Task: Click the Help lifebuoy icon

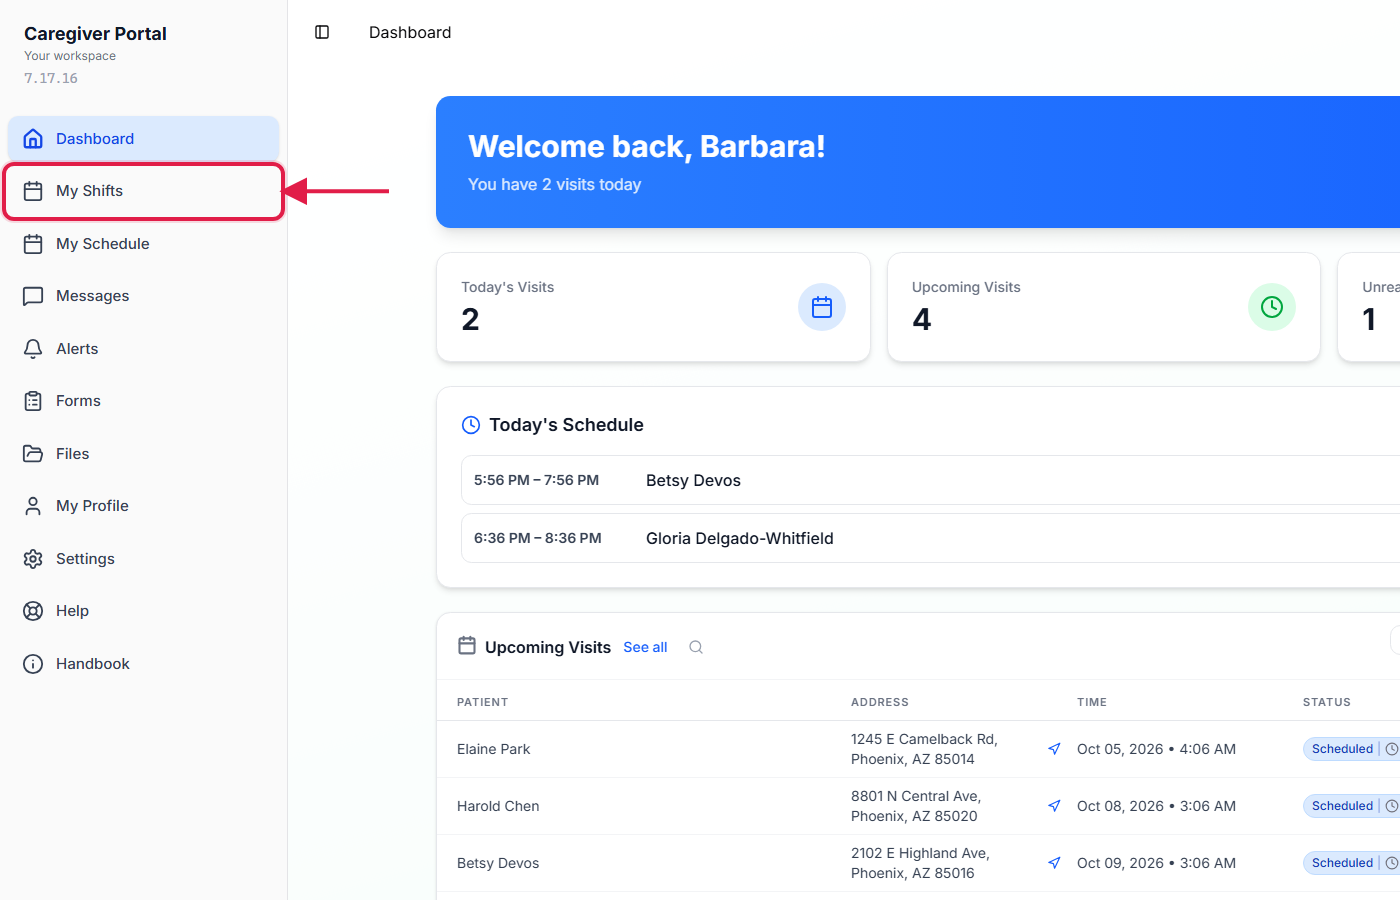Action: [33, 611]
